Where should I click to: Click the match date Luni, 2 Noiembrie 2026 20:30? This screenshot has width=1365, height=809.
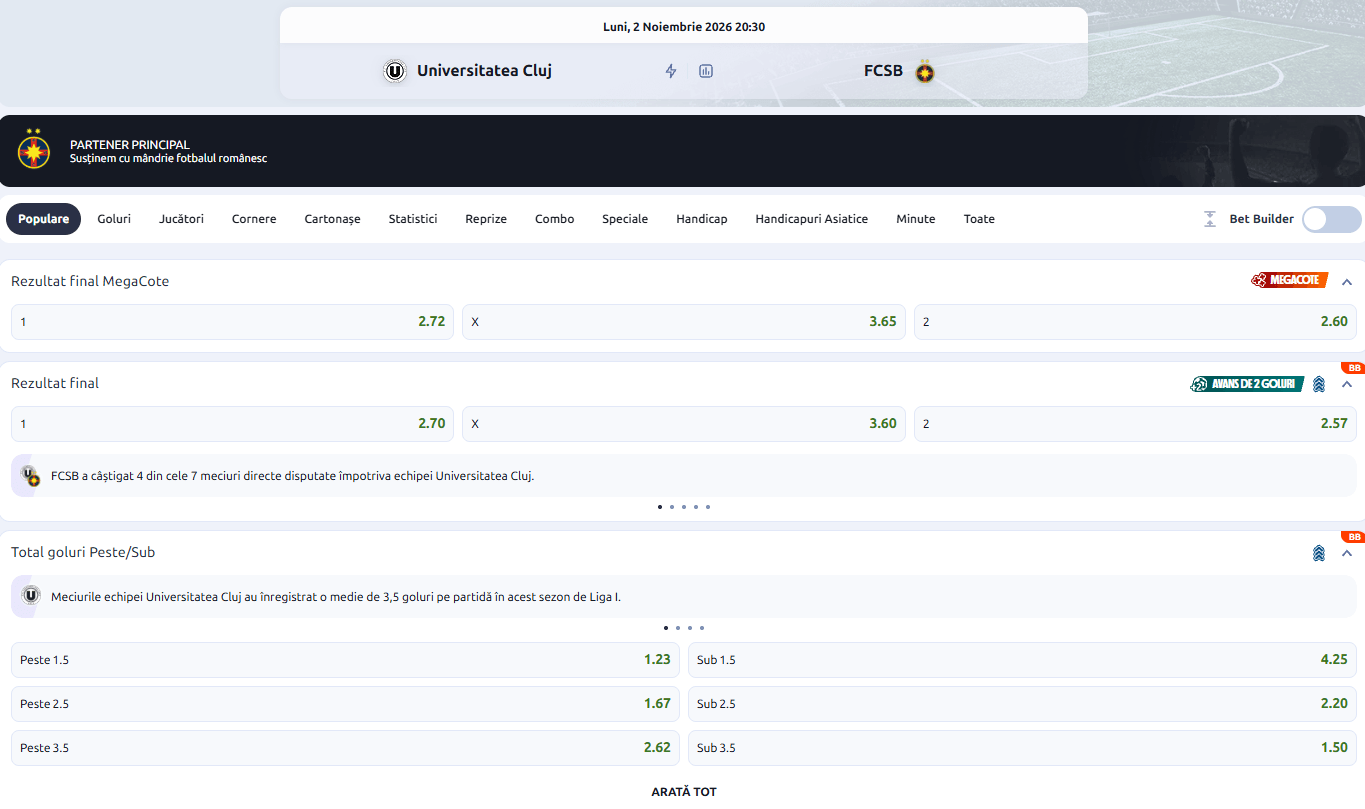coord(684,27)
